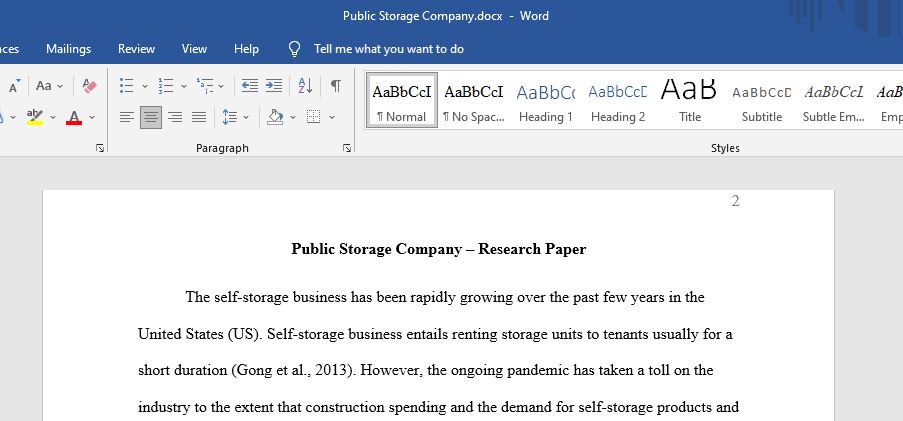The height and width of the screenshot is (421, 903).
Task: Open the Numbering dropdown arrow
Action: click(x=184, y=86)
